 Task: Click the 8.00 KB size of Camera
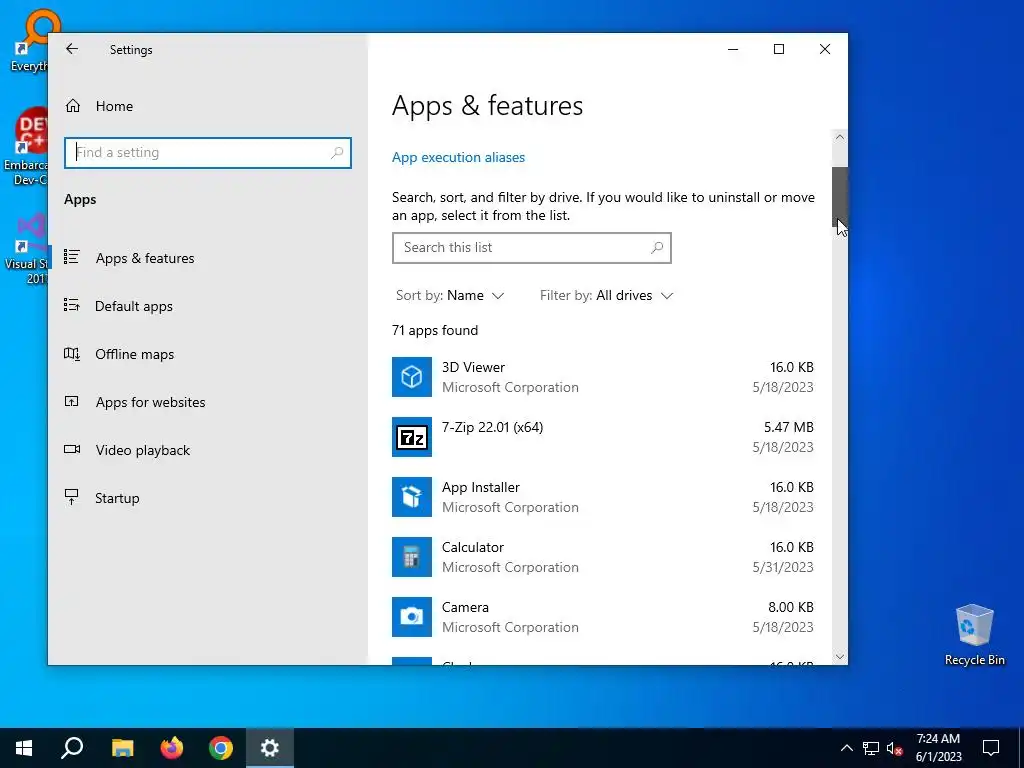click(790, 607)
